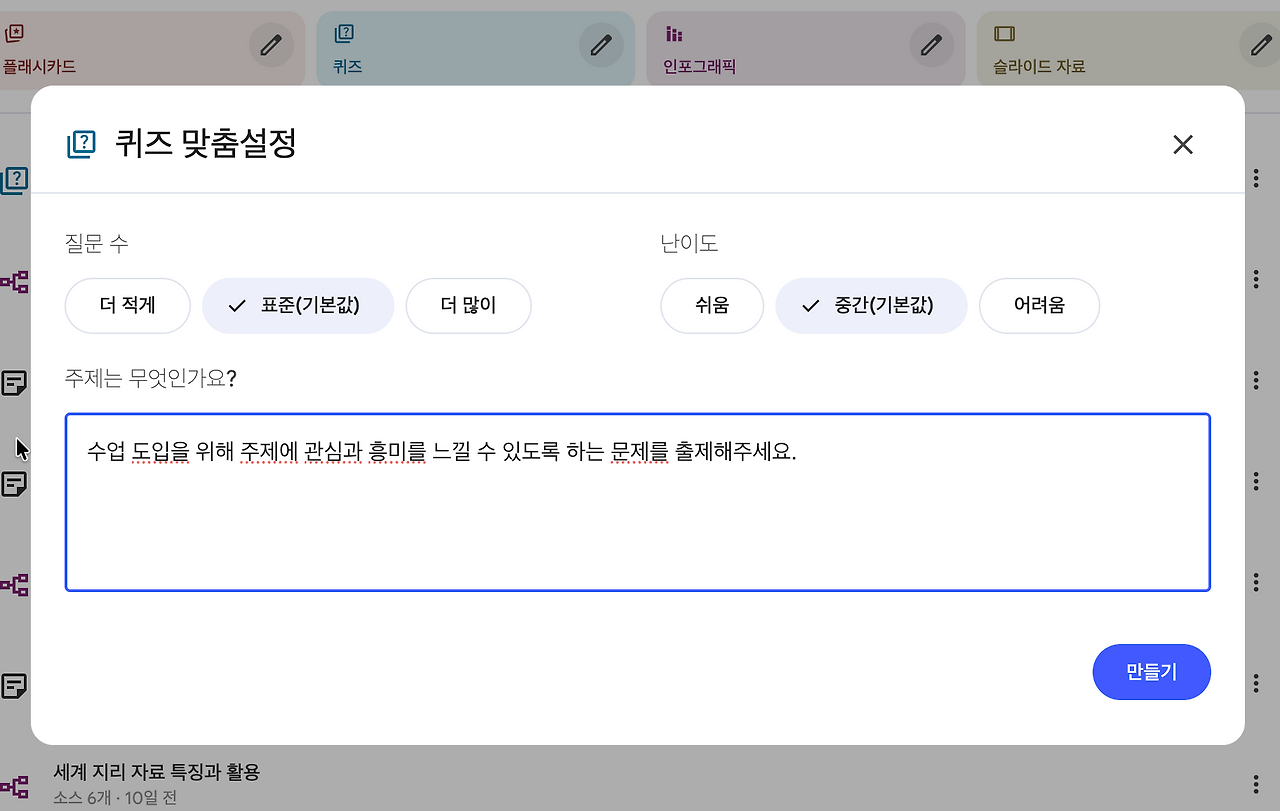
Task: Click the quiz icon in 퀴즈 card
Action: tap(344, 34)
